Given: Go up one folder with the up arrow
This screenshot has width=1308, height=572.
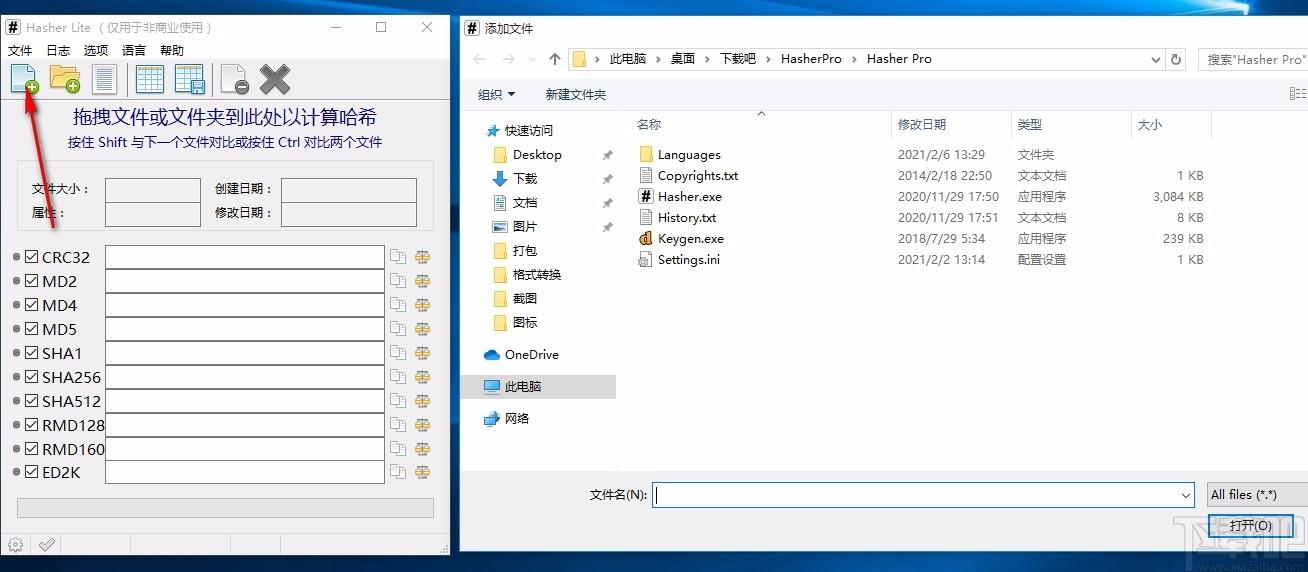Looking at the screenshot, I should pyautogui.click(x=555, y=59).
